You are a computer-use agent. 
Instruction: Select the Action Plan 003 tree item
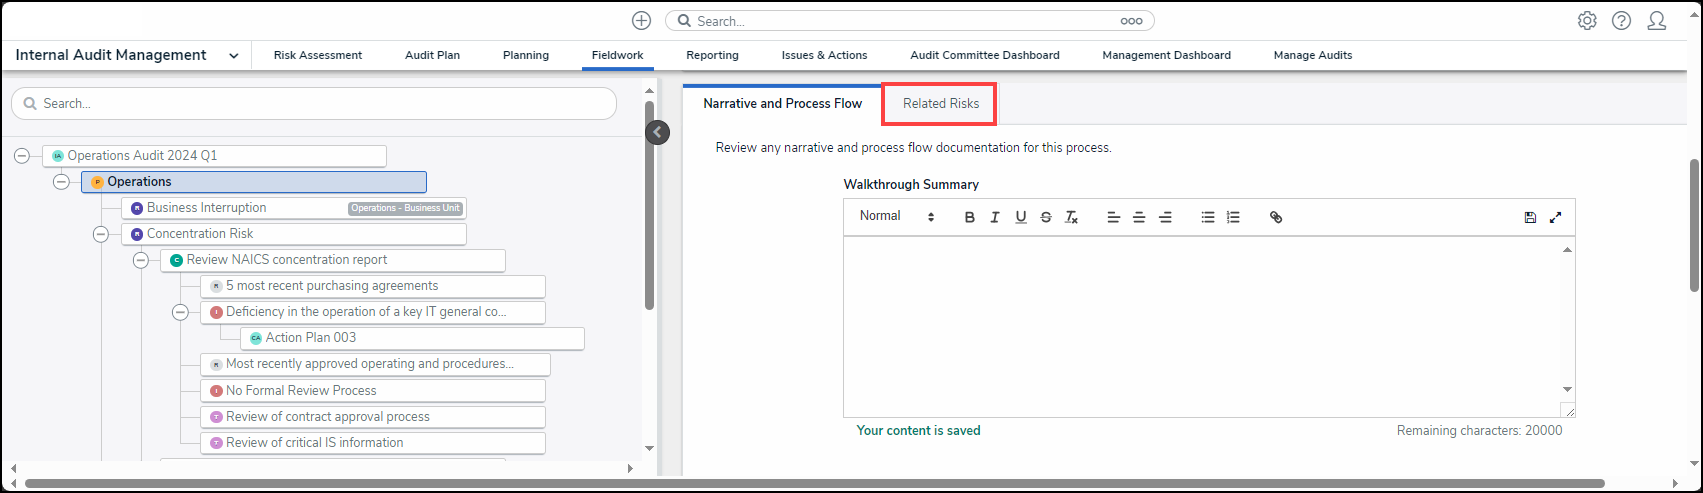[x=311, y=338]
